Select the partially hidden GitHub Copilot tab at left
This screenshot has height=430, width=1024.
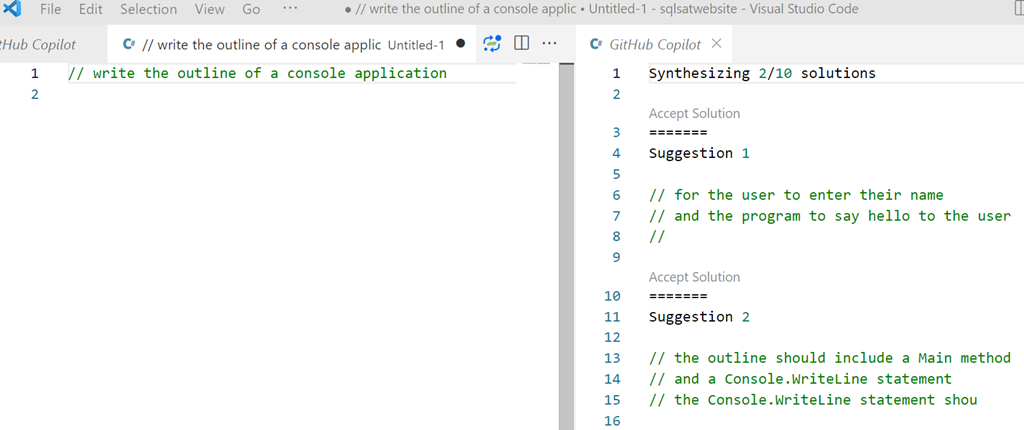[x=38, y=45]
